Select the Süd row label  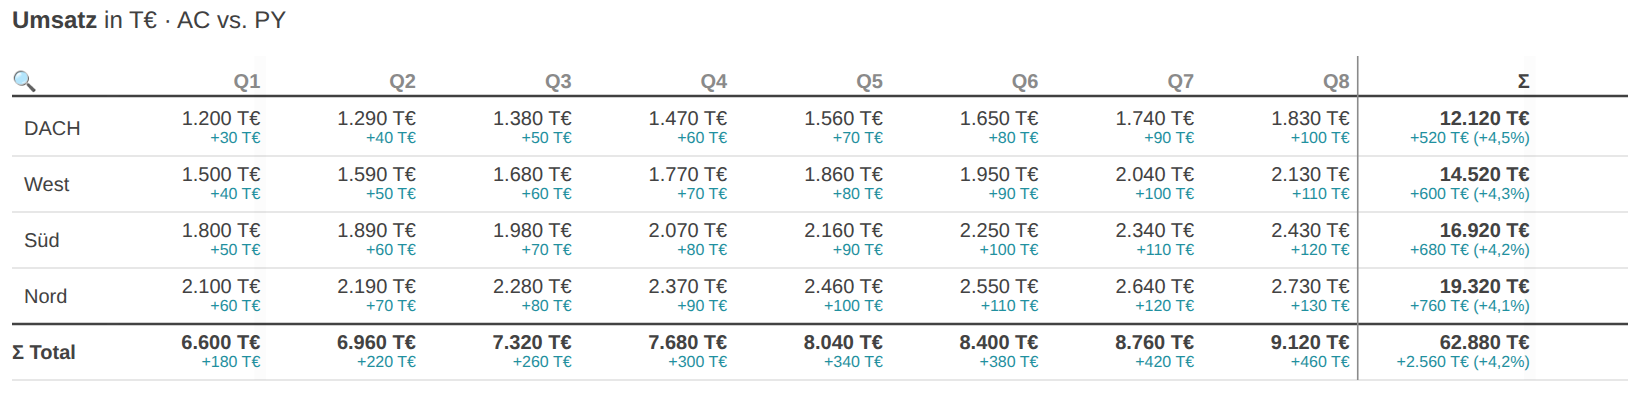coord(42,240)
